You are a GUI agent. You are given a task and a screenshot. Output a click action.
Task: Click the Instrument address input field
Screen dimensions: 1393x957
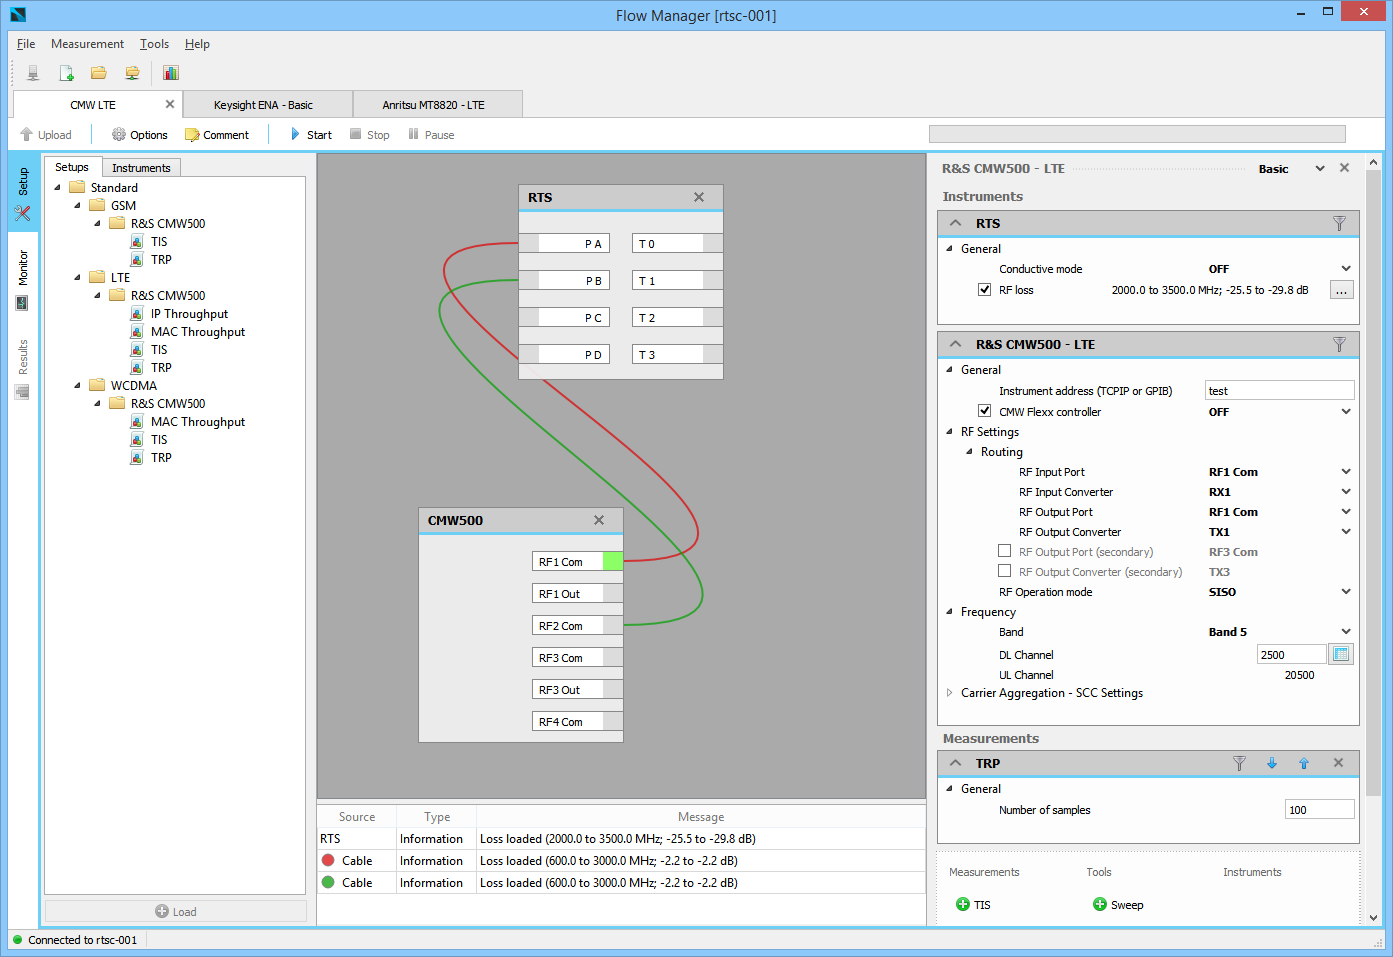tap(1279, 391)
